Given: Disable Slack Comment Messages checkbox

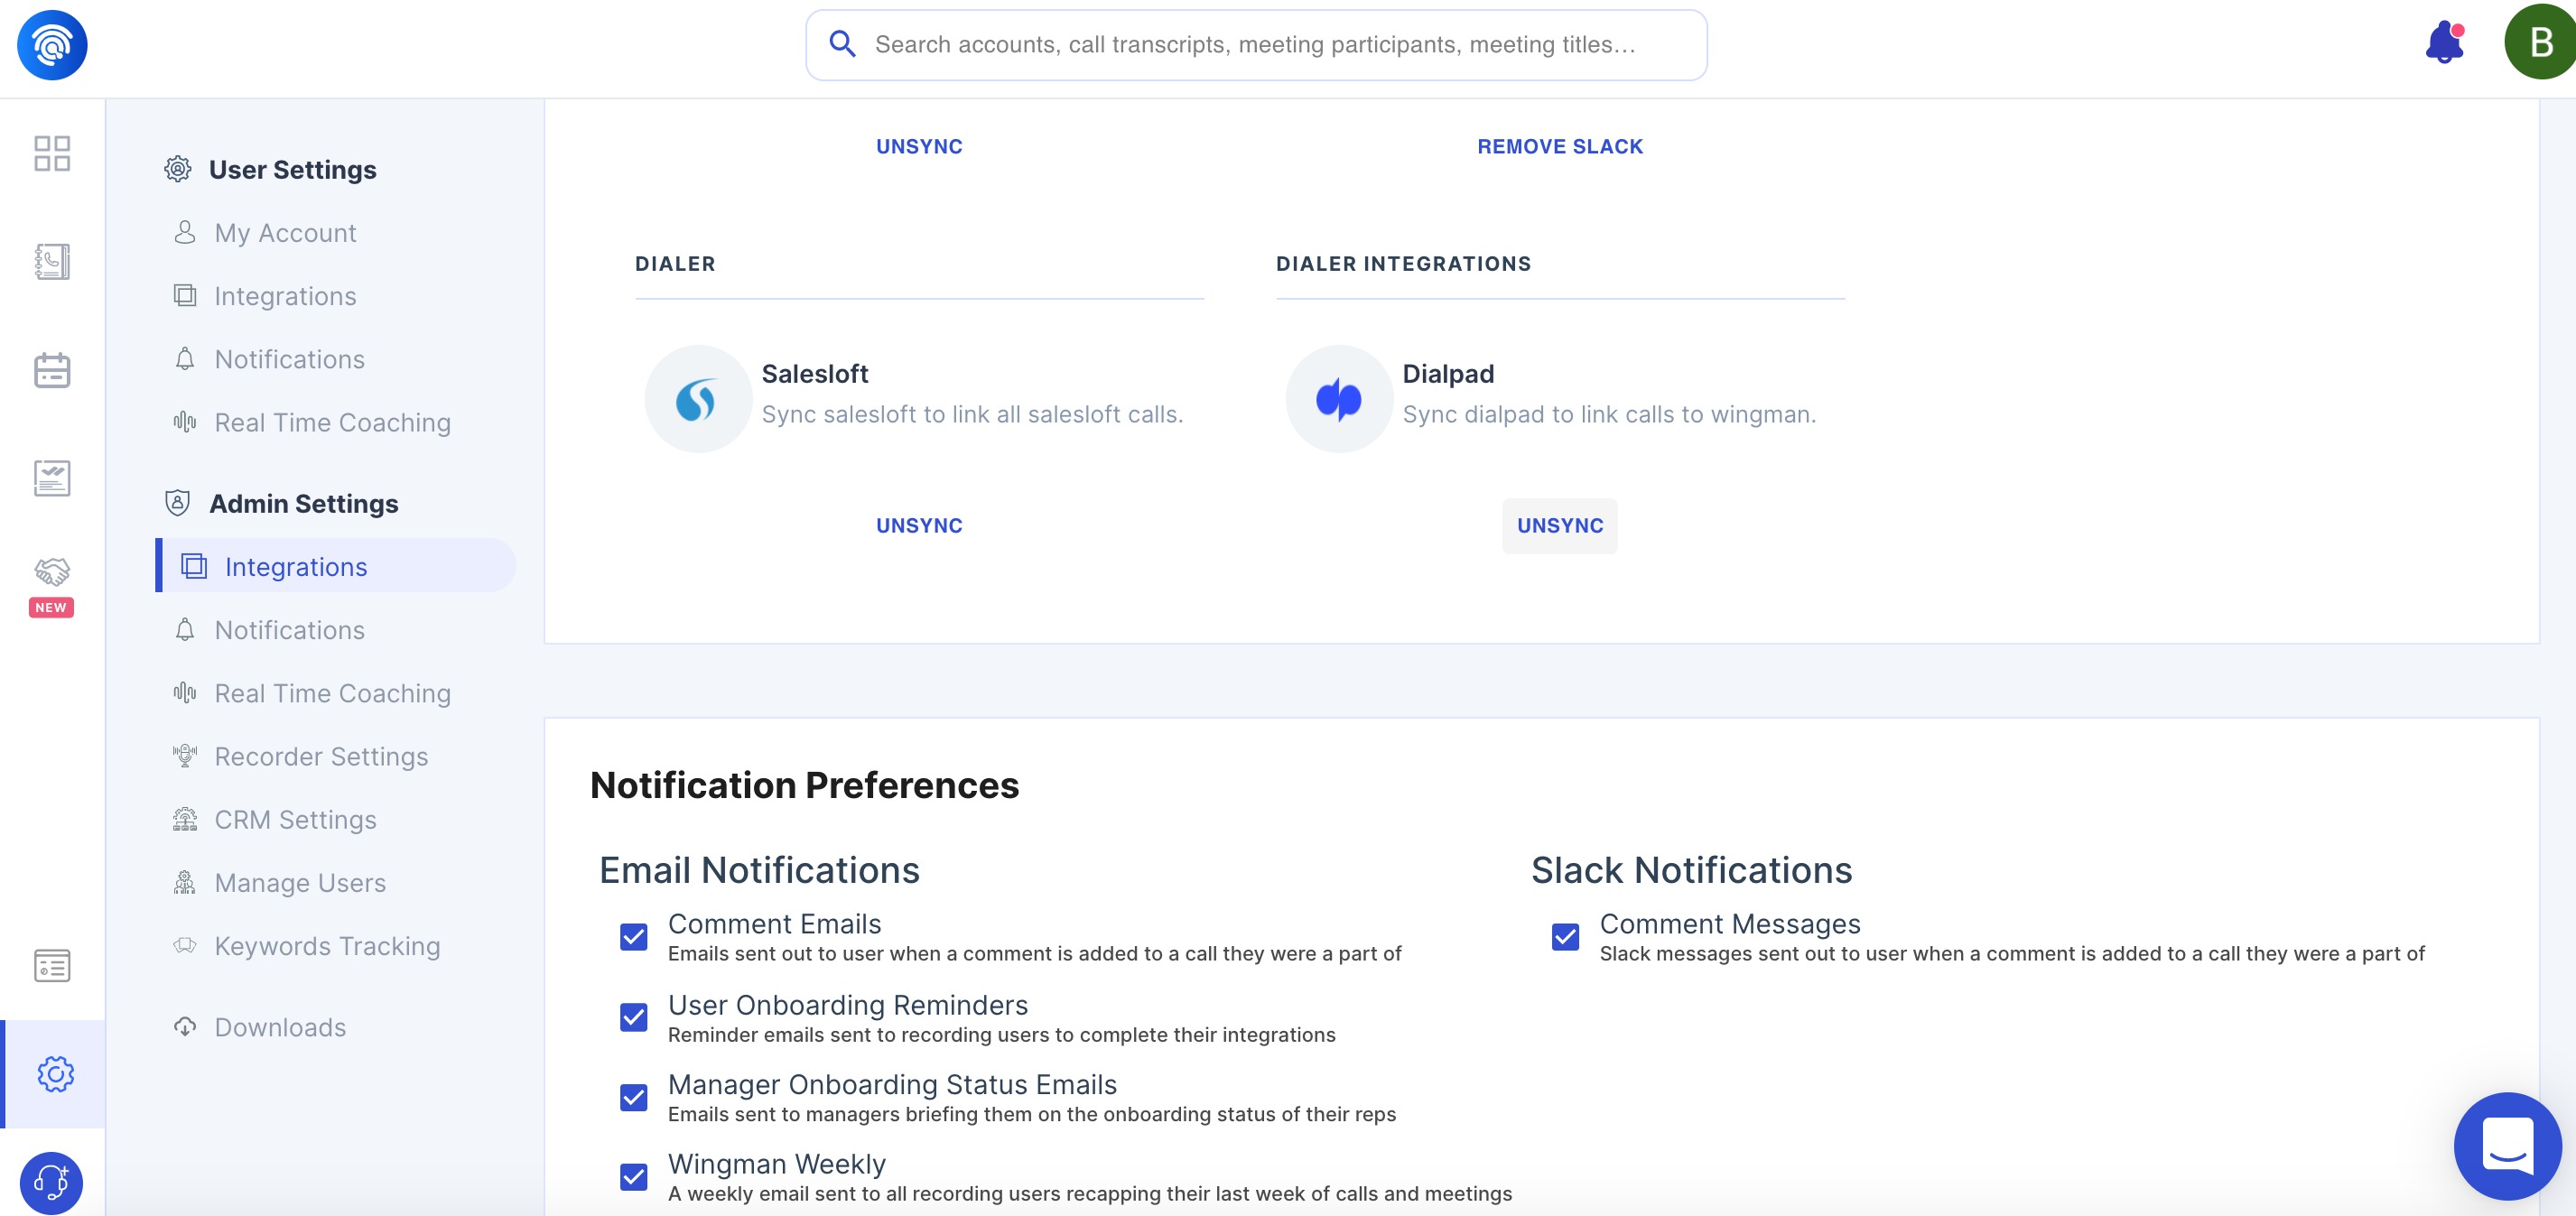Looking at the screenshot, I should 1565,937.
